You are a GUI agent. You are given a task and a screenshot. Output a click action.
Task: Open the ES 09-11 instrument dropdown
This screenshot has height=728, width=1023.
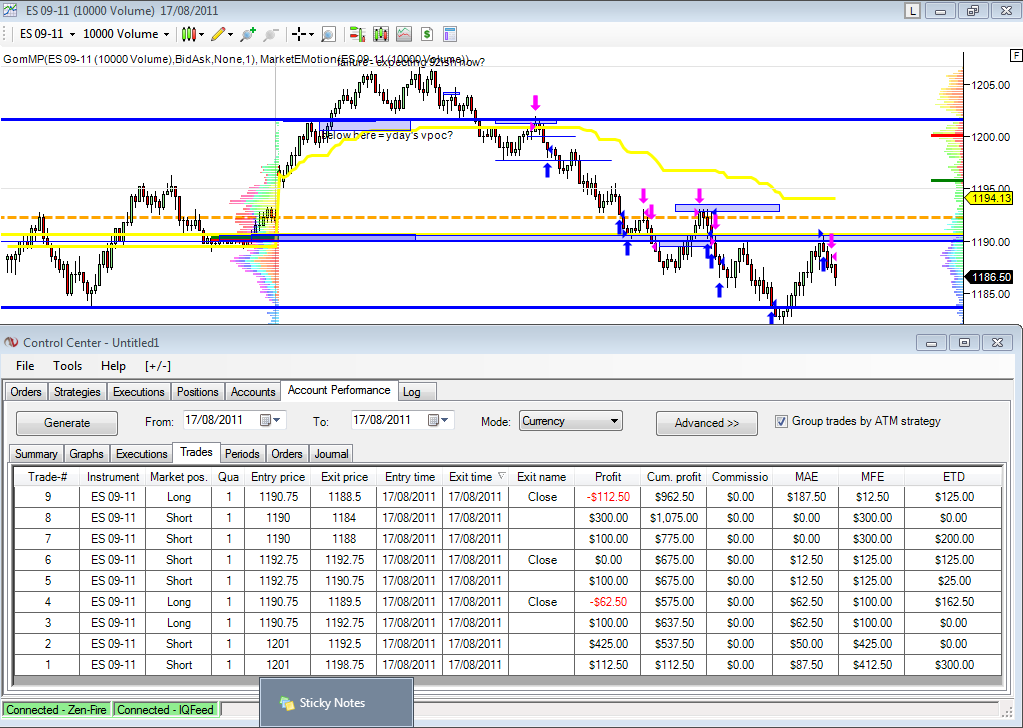click(x=47, y=34)
